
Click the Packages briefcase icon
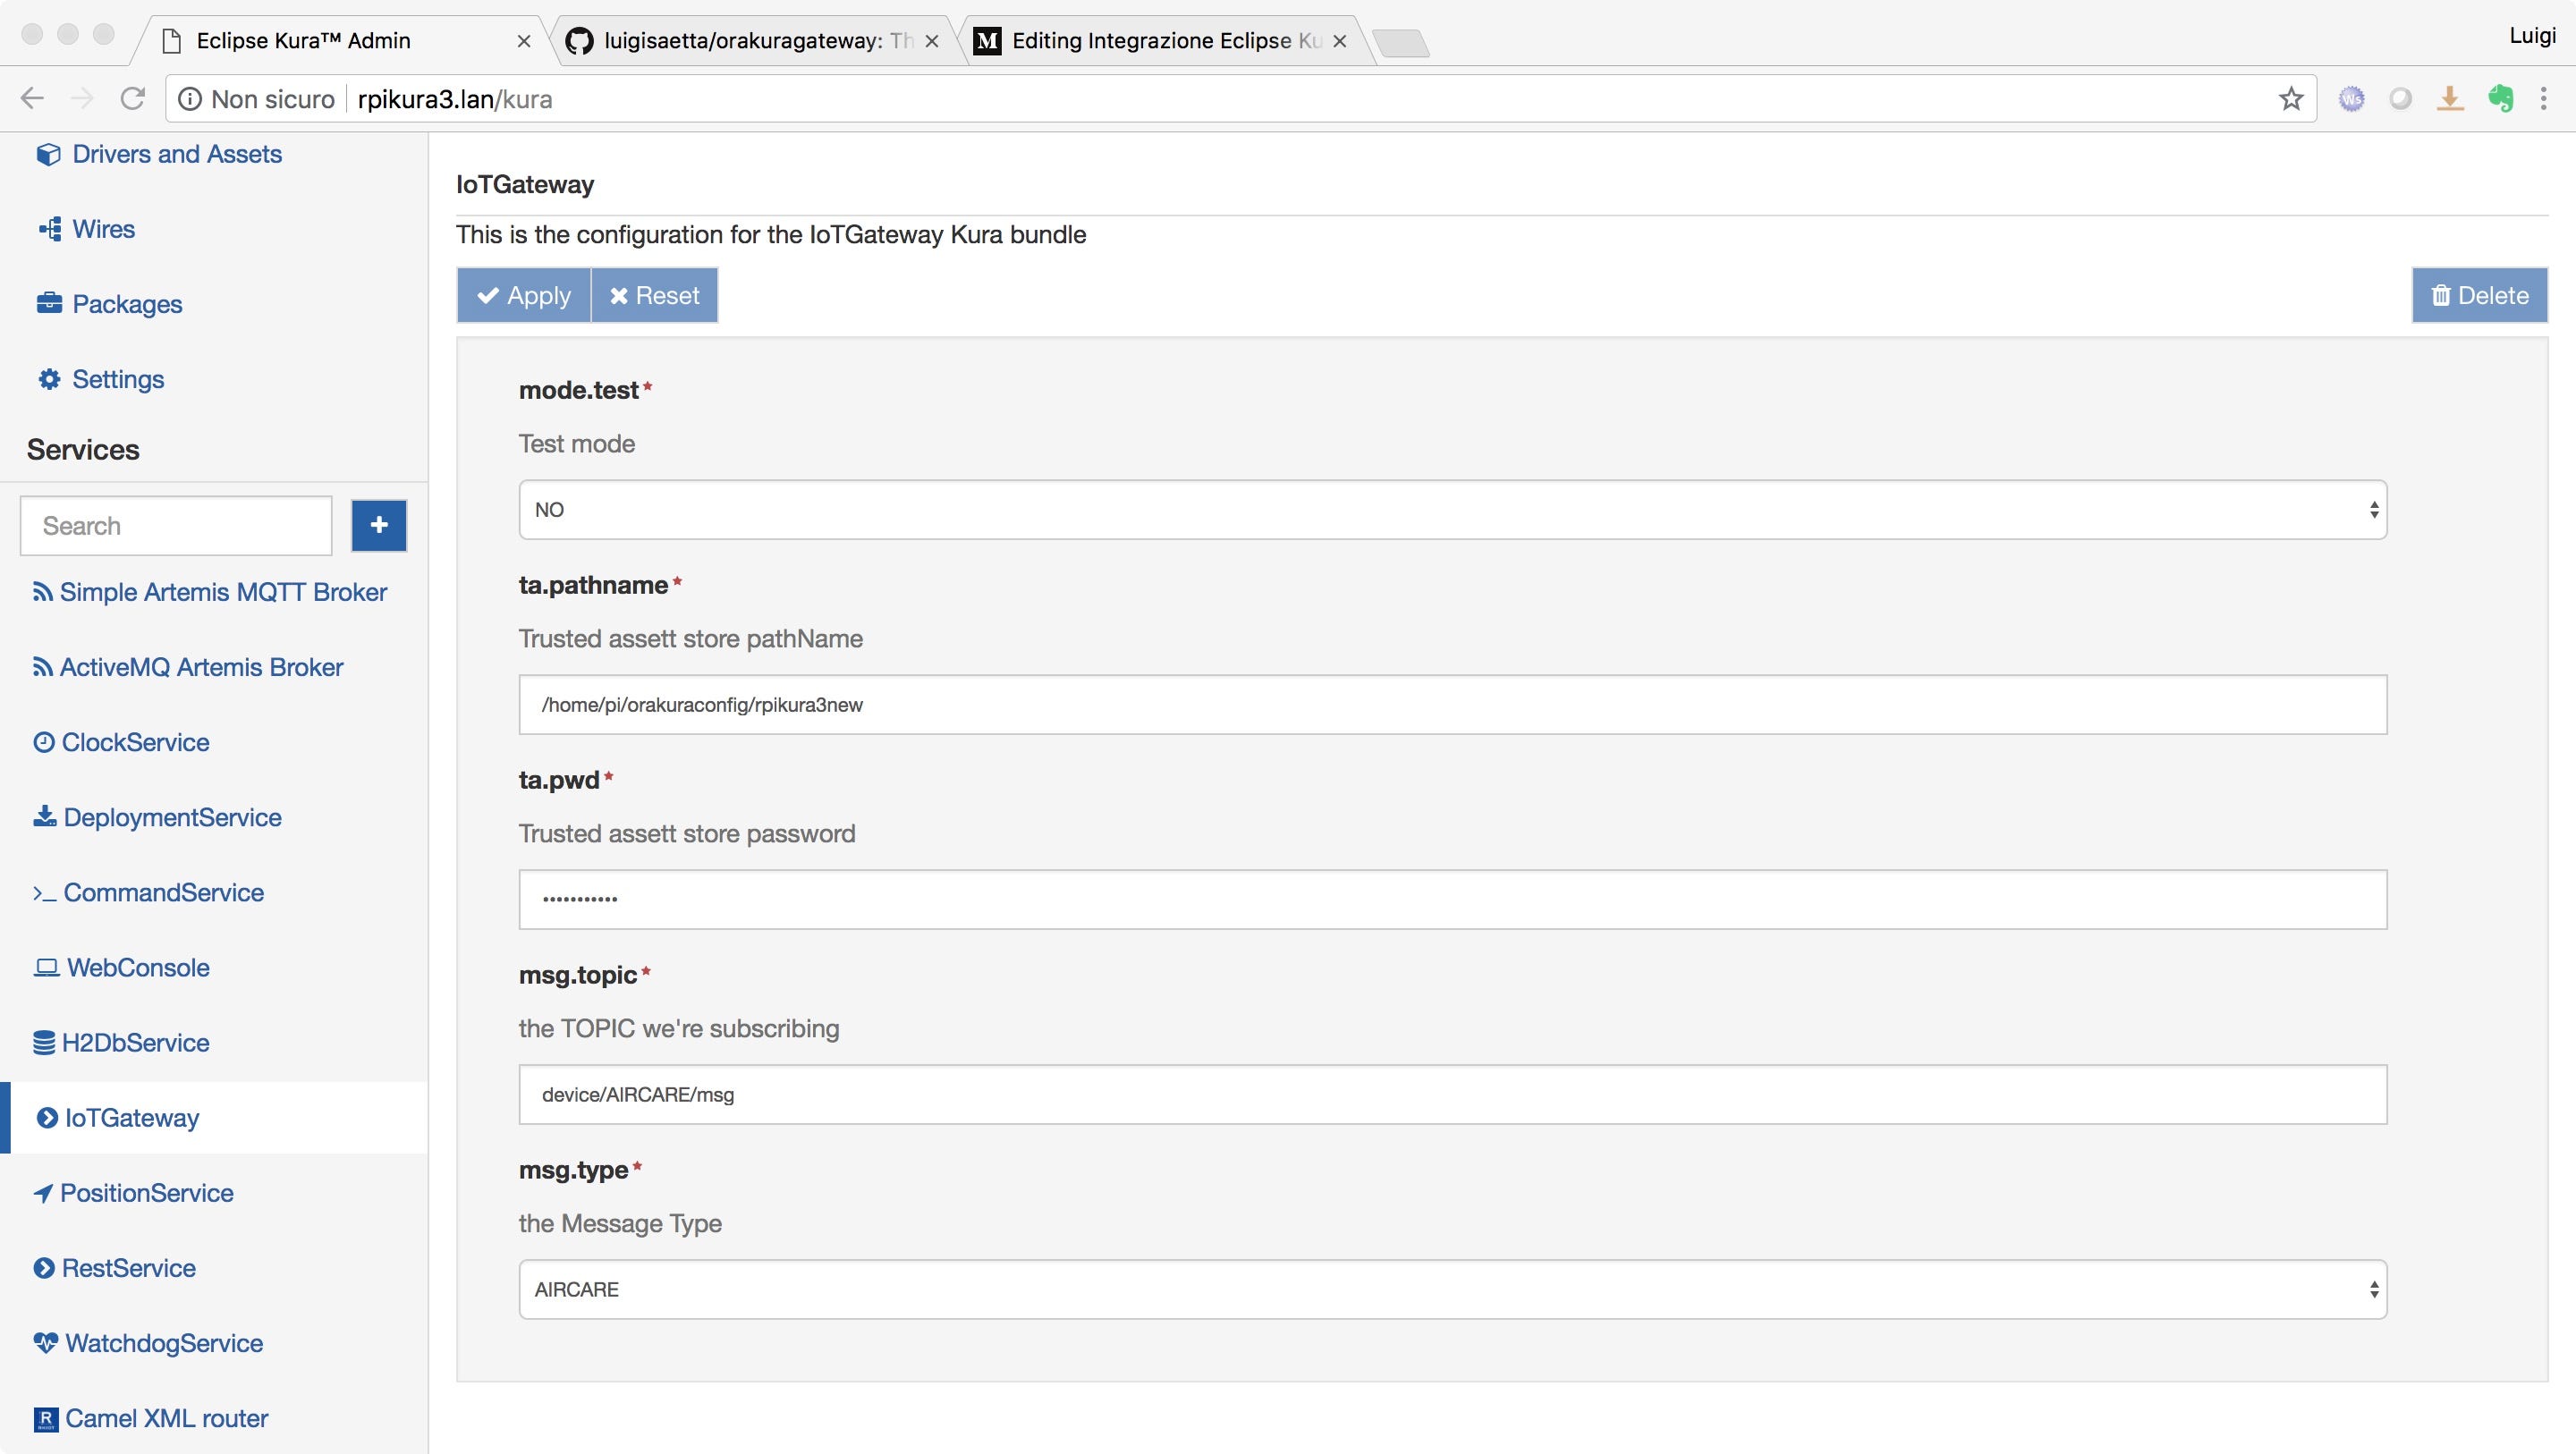click(x=49, y=303)
